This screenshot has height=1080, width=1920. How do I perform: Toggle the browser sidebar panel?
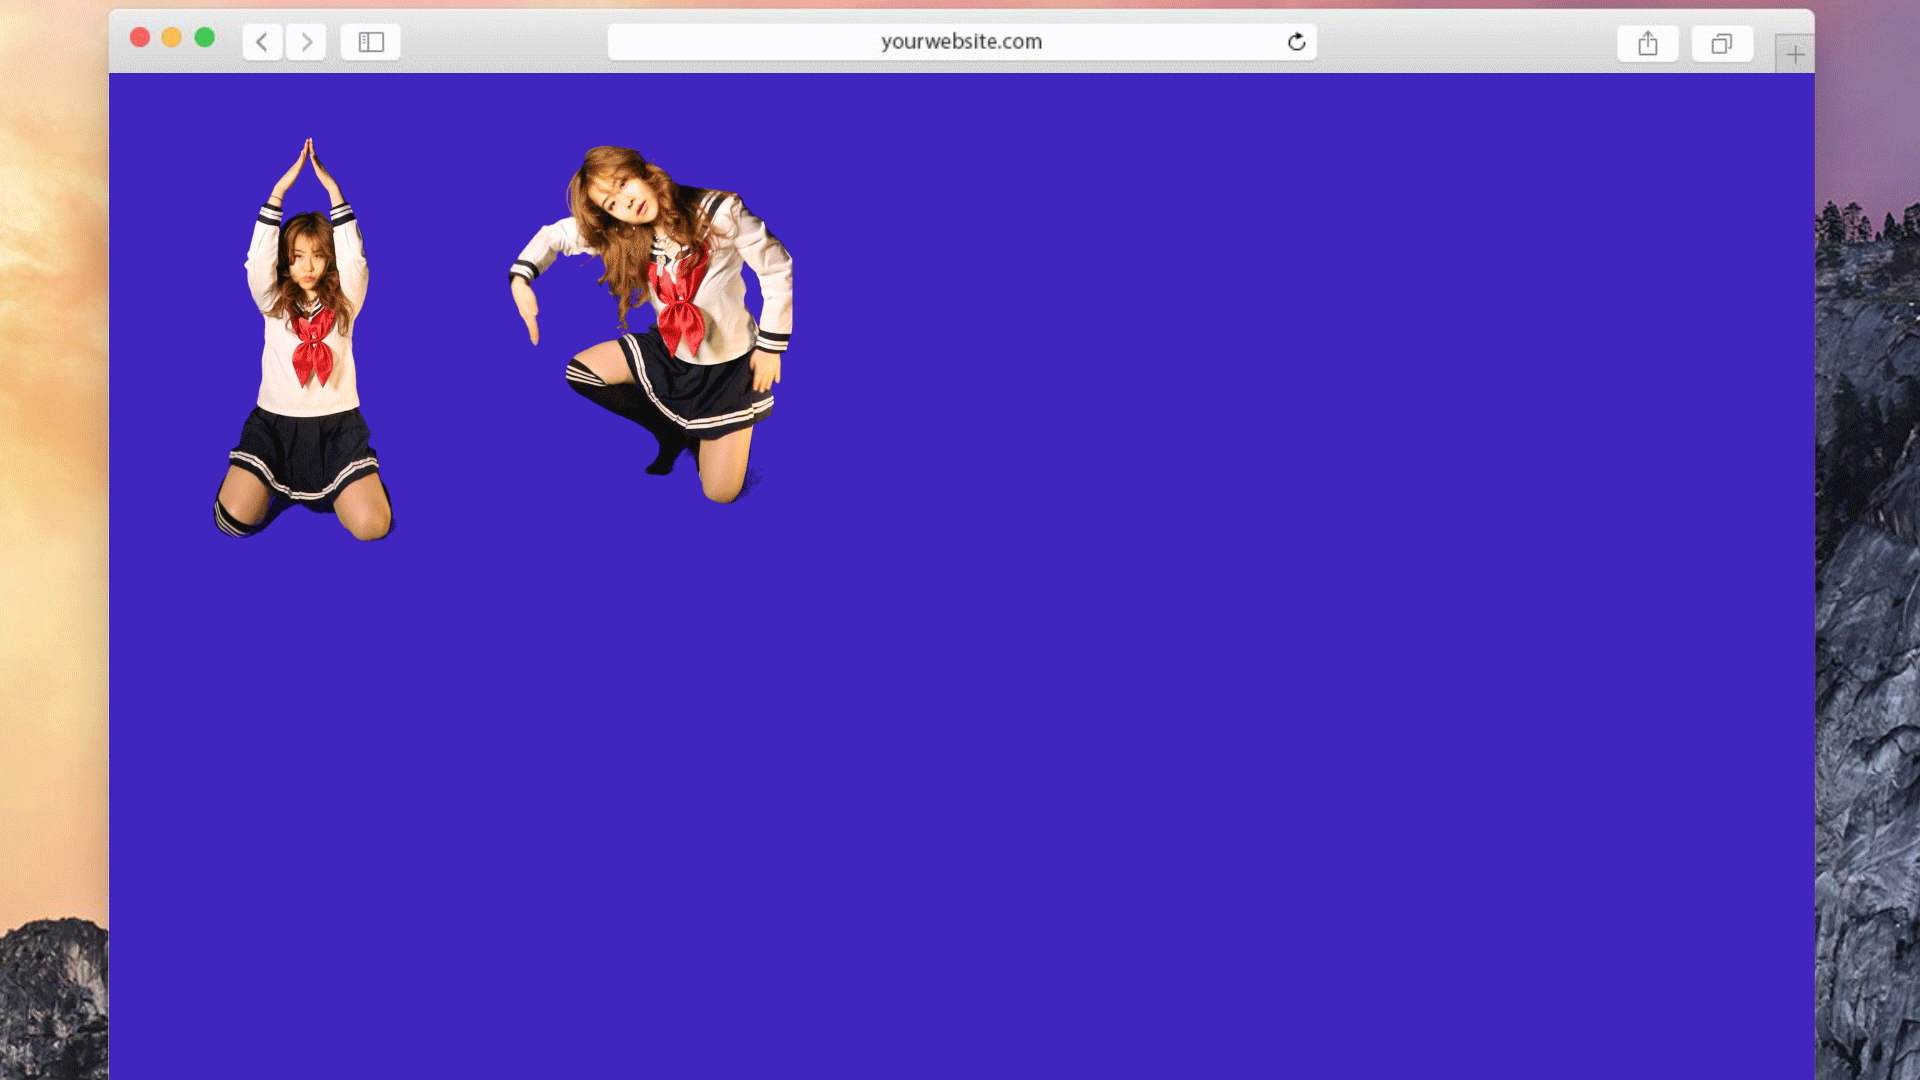click(371, 42)
